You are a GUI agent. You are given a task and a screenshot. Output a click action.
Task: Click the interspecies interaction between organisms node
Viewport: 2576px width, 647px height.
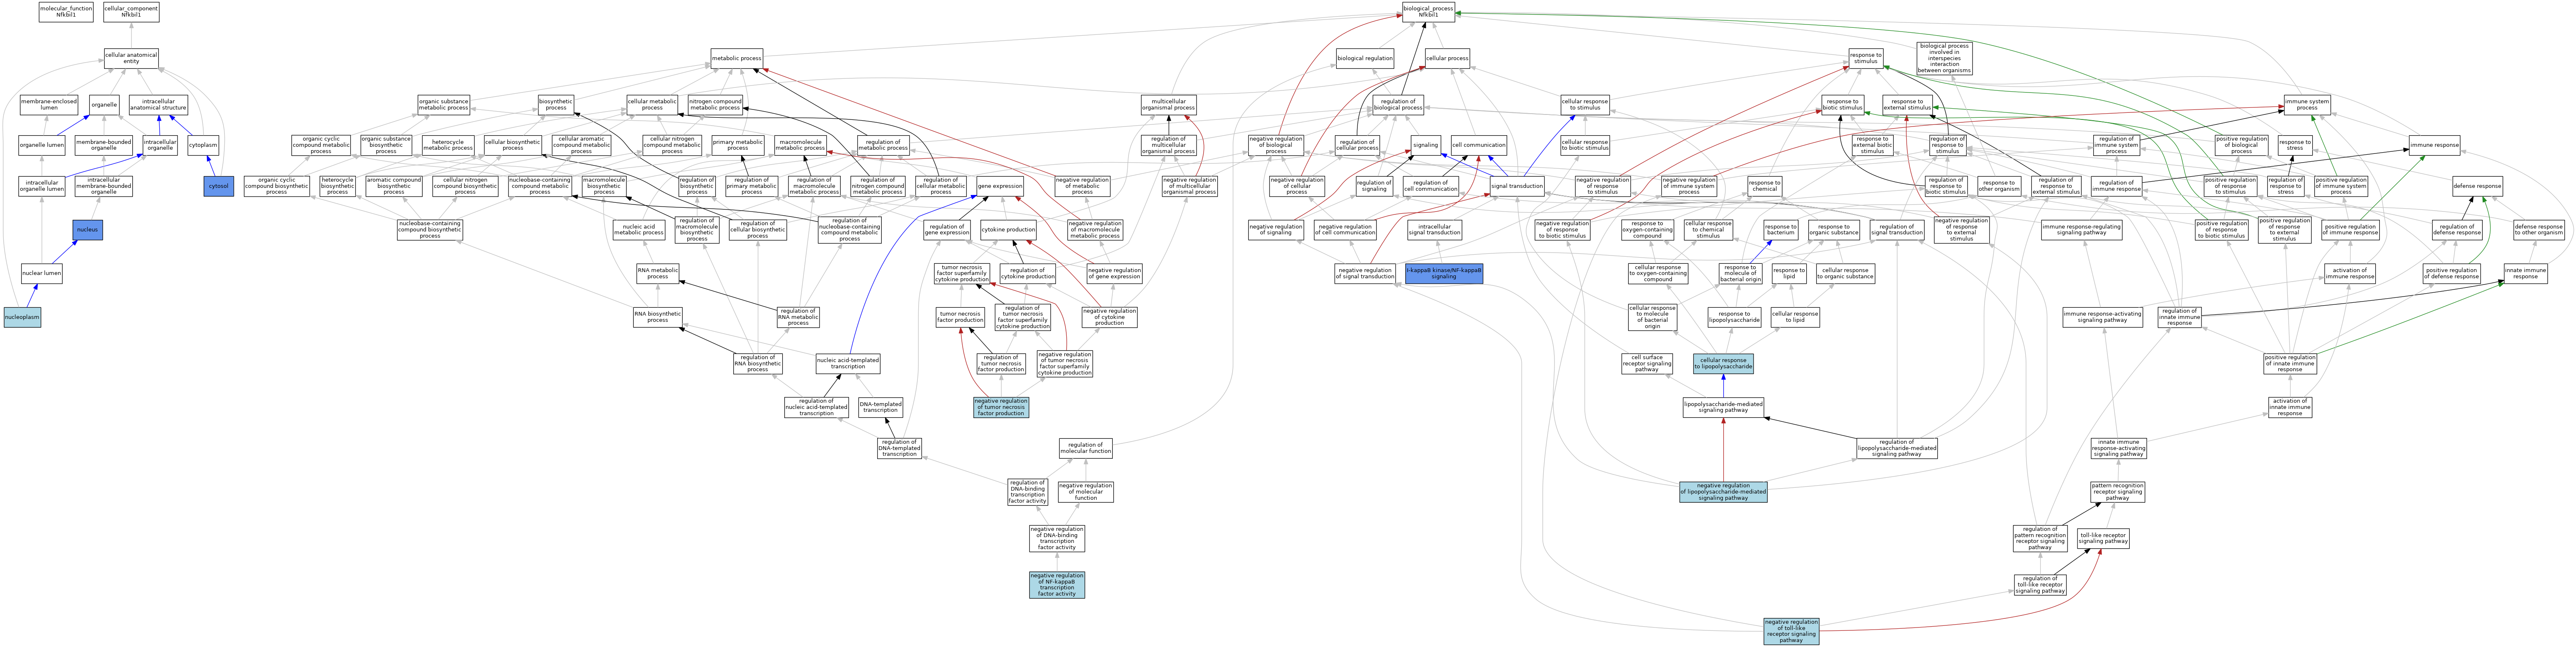(x=1944, y=58)
